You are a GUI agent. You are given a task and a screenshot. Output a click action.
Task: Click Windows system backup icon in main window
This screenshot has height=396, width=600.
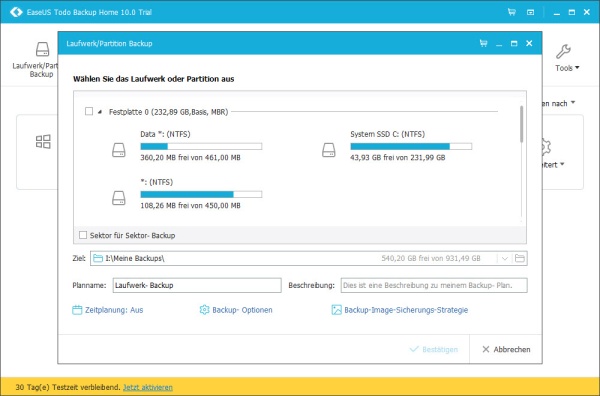(x=43, y=141)
